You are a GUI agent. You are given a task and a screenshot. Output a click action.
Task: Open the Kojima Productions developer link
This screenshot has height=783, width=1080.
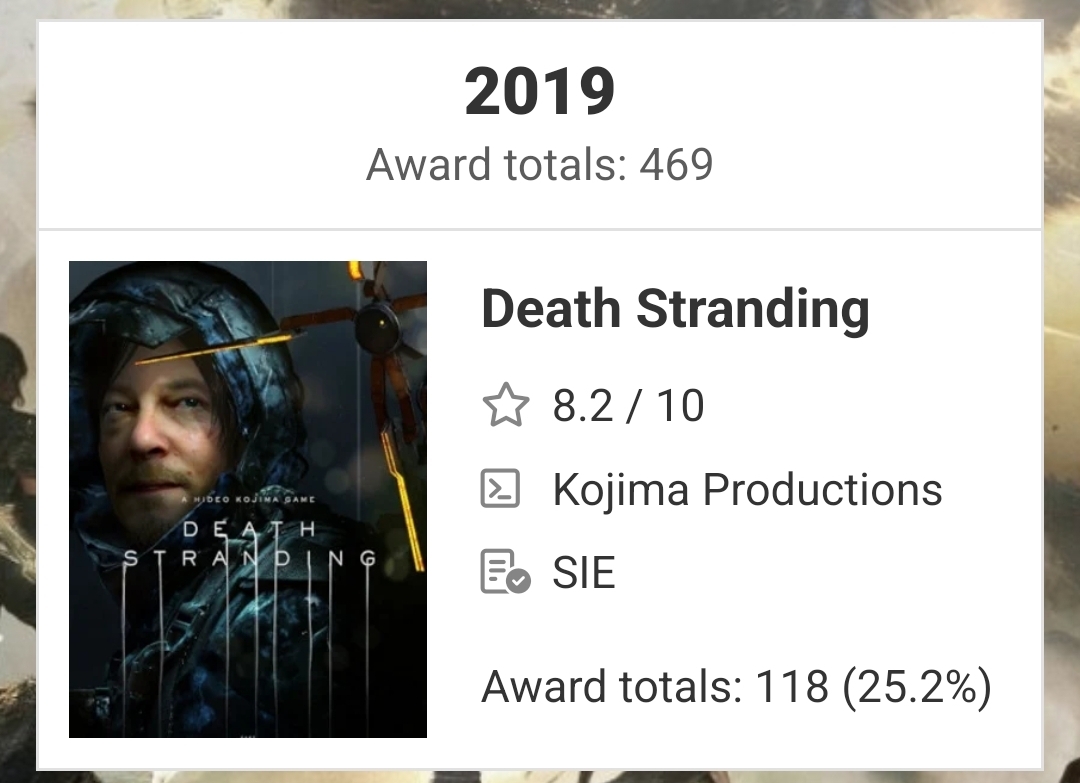click(x=747, y=490)
